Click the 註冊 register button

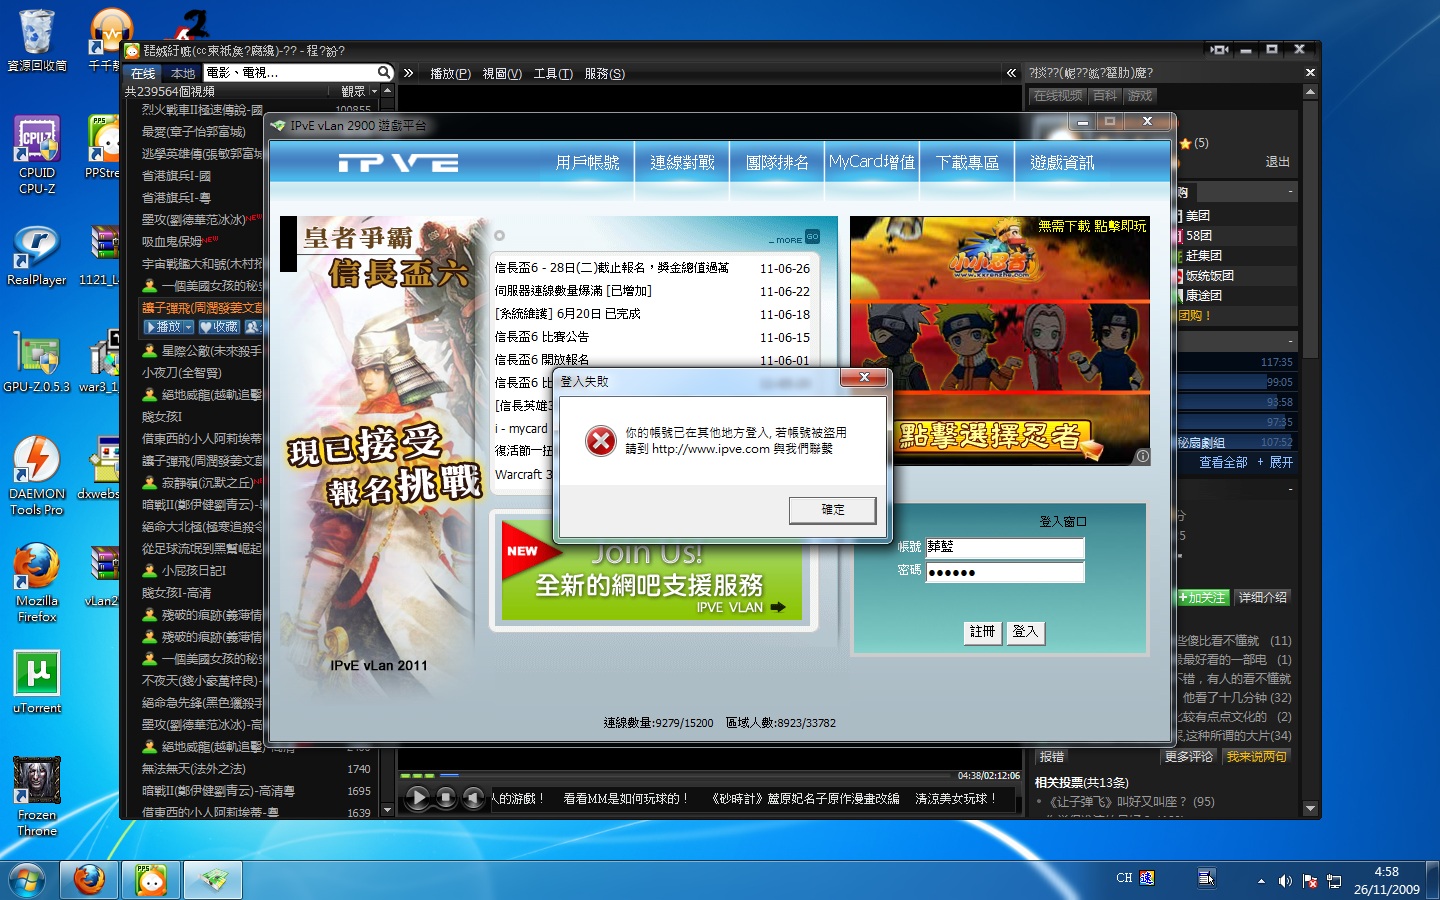(x=983, y=632)
